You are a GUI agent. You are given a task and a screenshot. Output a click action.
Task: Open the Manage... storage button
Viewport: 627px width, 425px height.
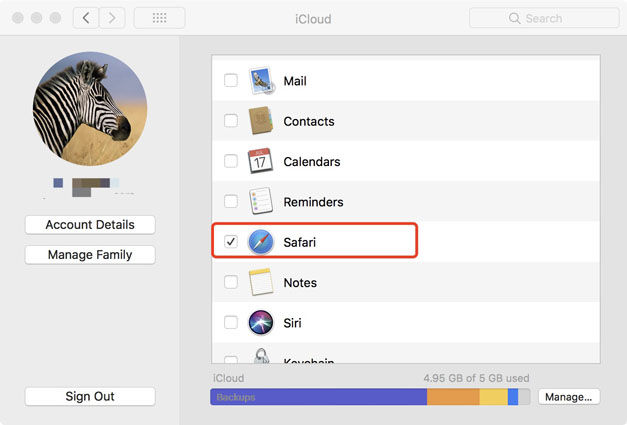click(x=569, y=397)
